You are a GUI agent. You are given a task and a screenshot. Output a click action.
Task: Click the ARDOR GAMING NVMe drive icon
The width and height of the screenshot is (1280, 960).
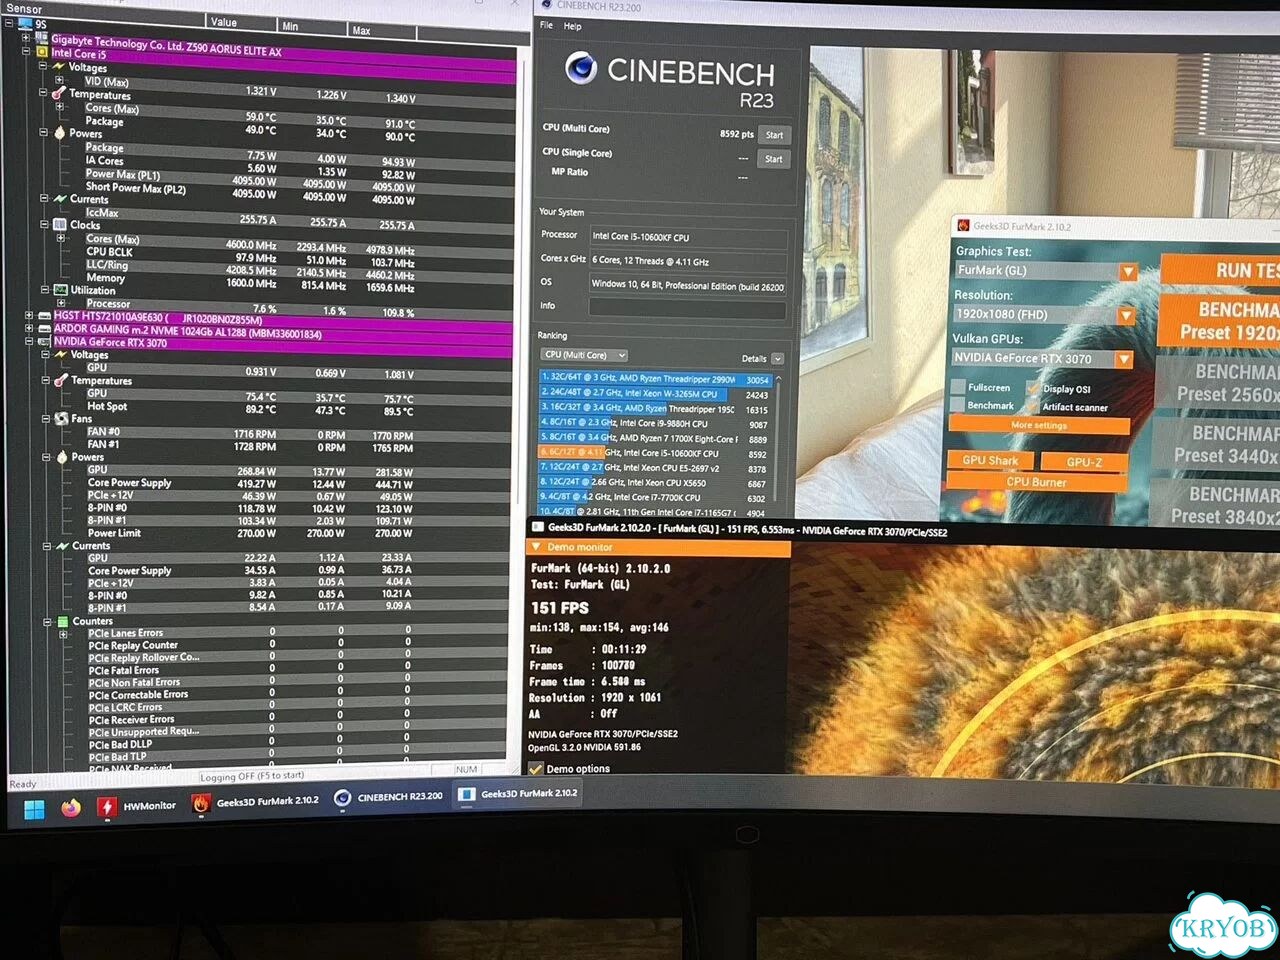(x=44, y=328)
